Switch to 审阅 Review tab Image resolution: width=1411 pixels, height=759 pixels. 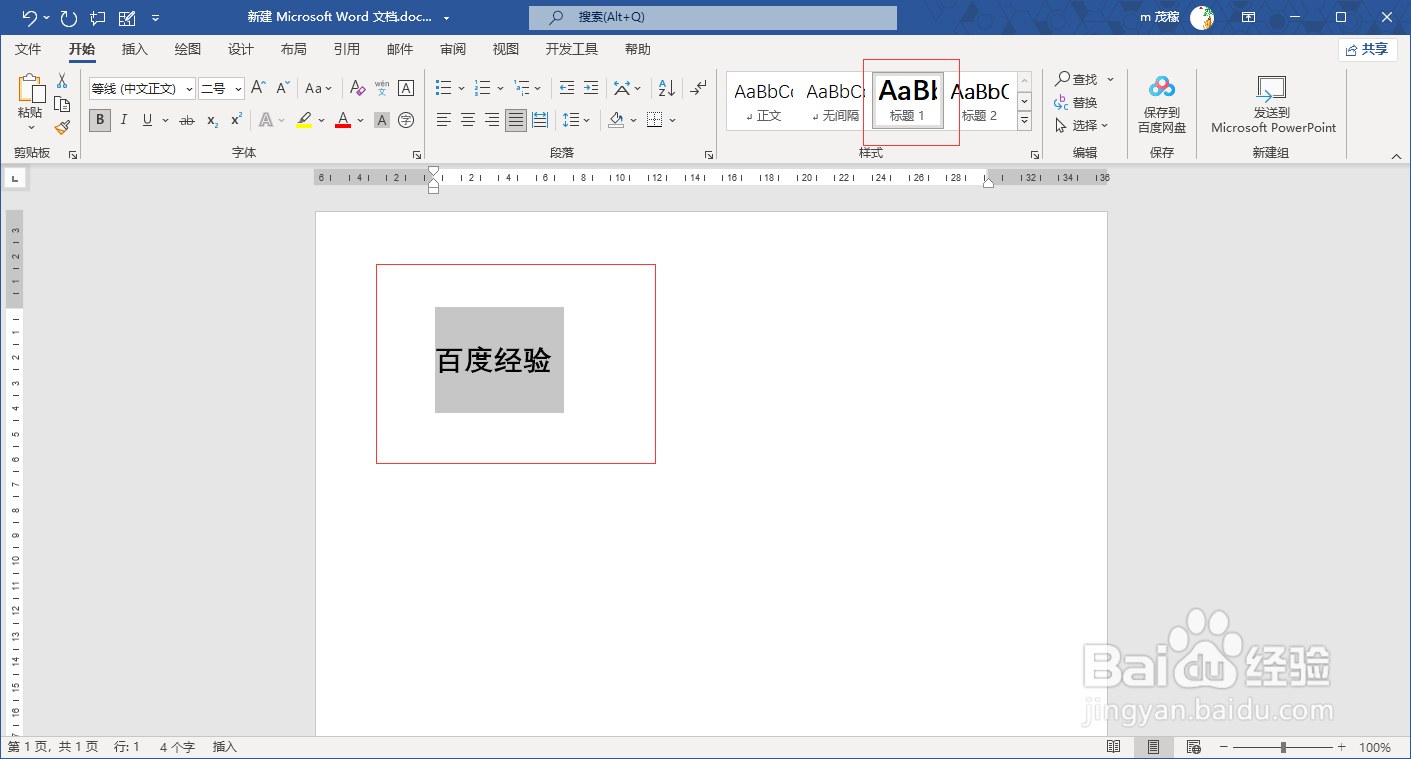[452, 49]
